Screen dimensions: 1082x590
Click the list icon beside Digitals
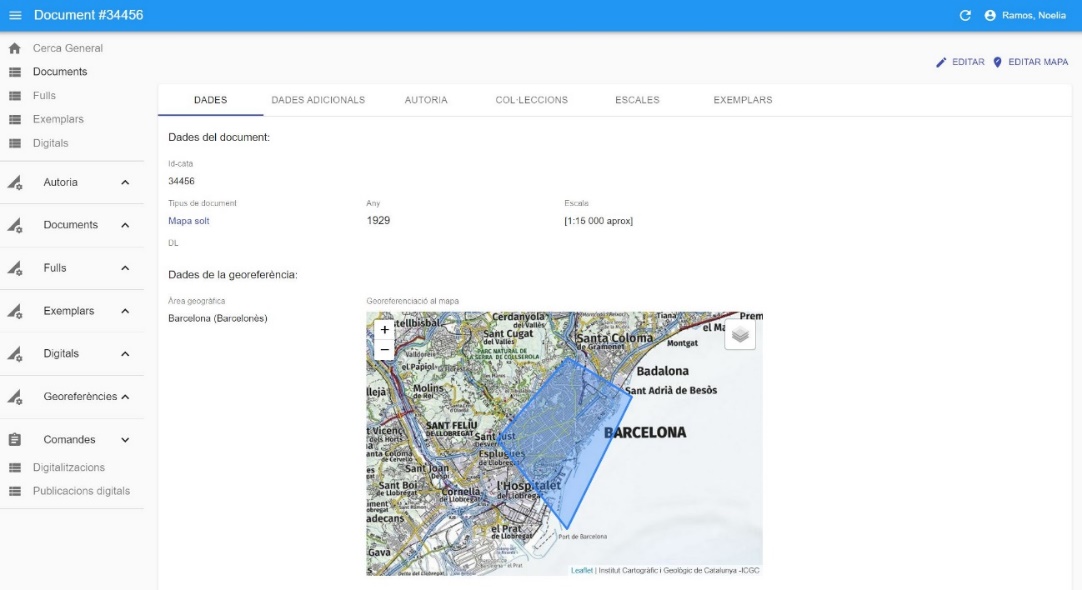click(14, 144)
